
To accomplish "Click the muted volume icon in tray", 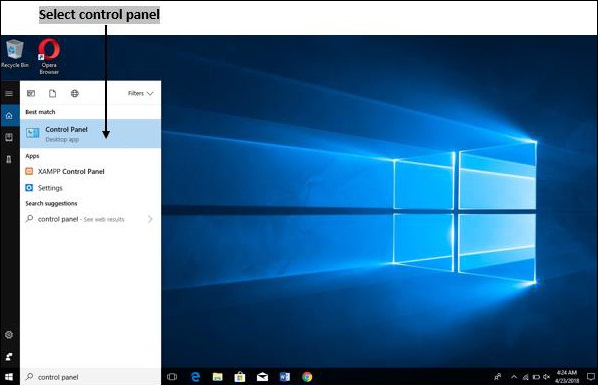I will (547, 377).
